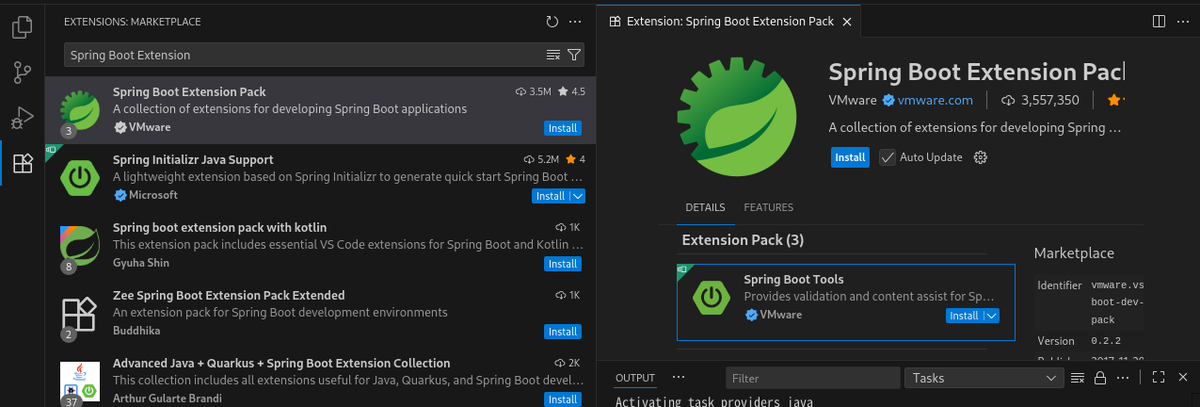Screen dimensions: 1200x407
Task: Select the OUTPUT panel tab
Action: point(635,378)
